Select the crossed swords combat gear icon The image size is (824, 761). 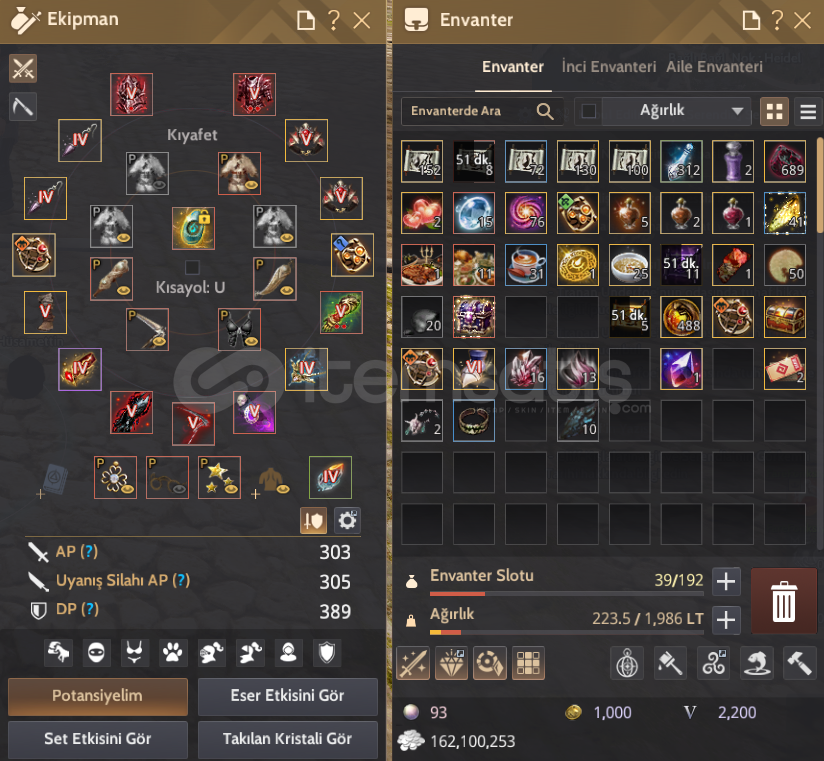(23, 68)
